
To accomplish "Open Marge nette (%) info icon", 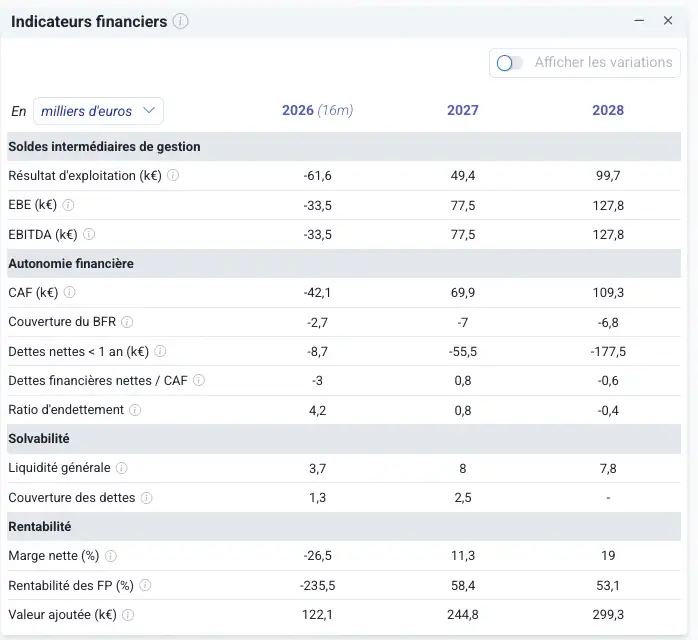I will (x=111, y=556).
